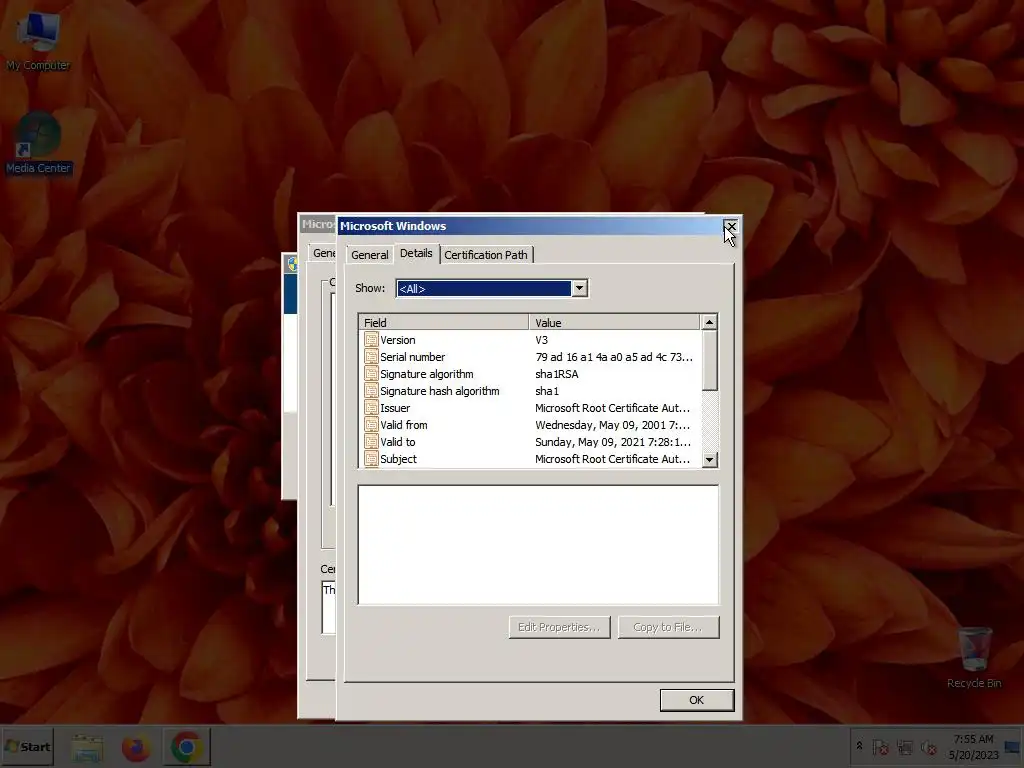
Task: Show hidden tray icons chevron
Action: click(859, 746)
